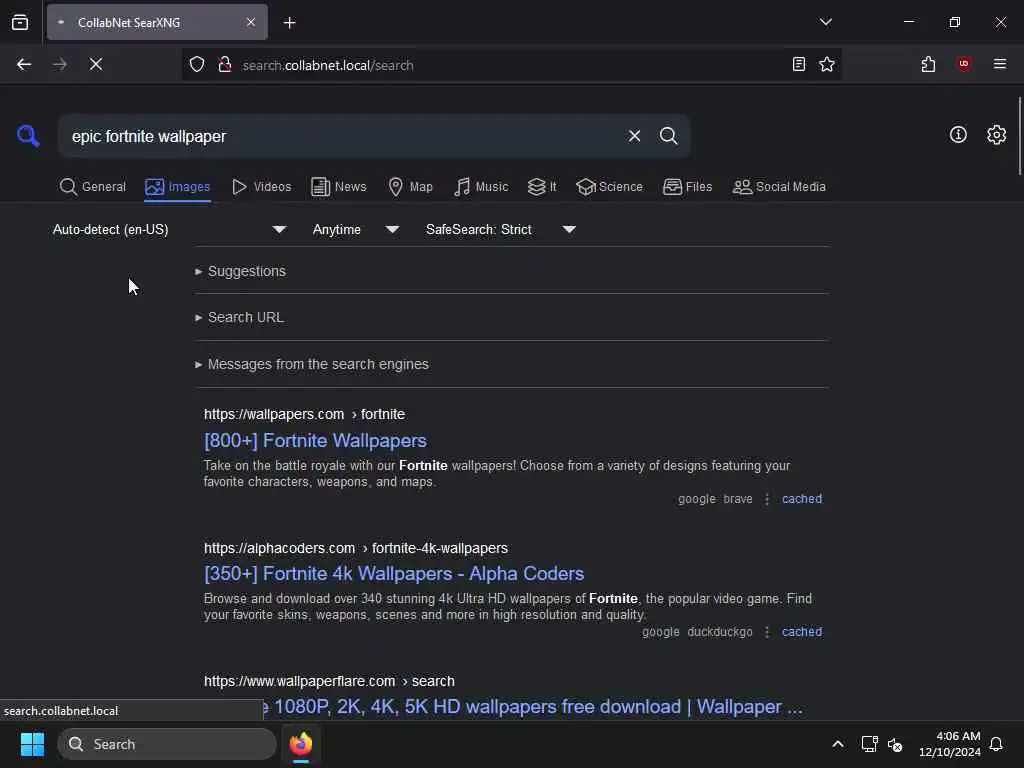Switch to the Map category tab
This screenshot has width=1024, height=768.
point(410,187)
